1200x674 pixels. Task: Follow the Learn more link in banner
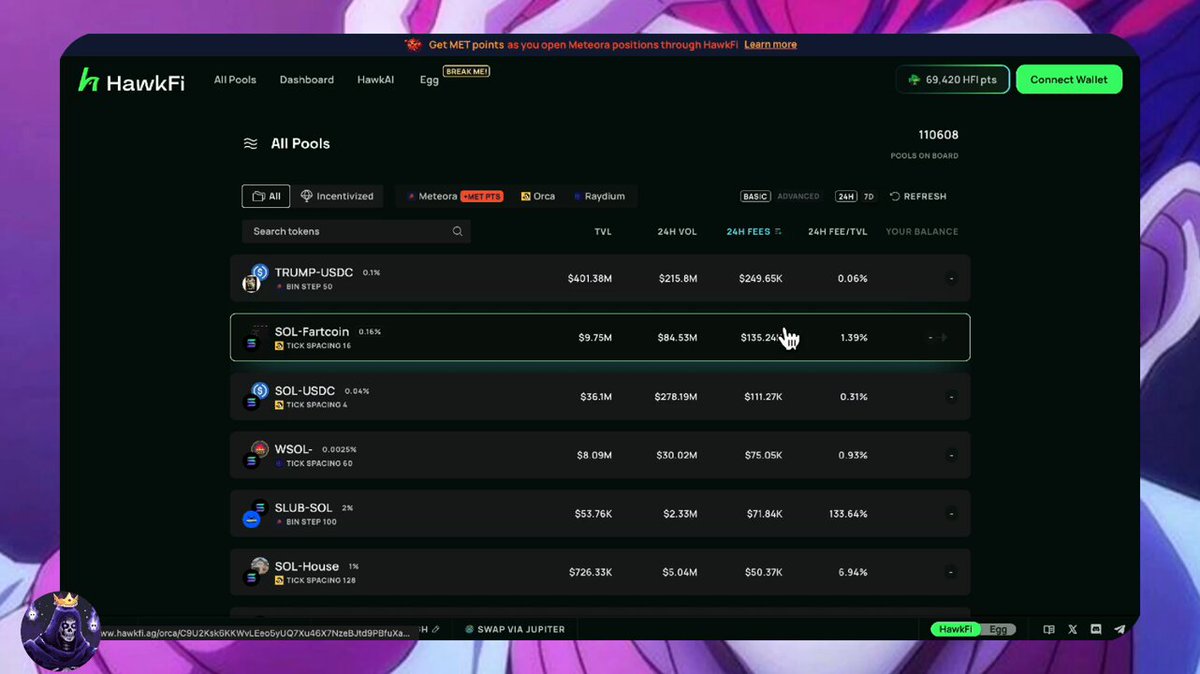pyautogui.click(x=770, y=45)
